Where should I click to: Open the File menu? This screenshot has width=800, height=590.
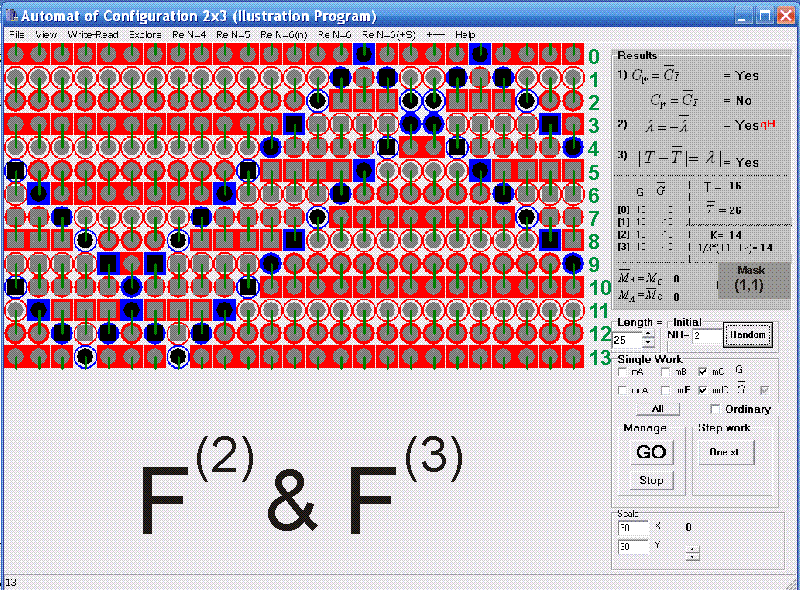(17, 35)
